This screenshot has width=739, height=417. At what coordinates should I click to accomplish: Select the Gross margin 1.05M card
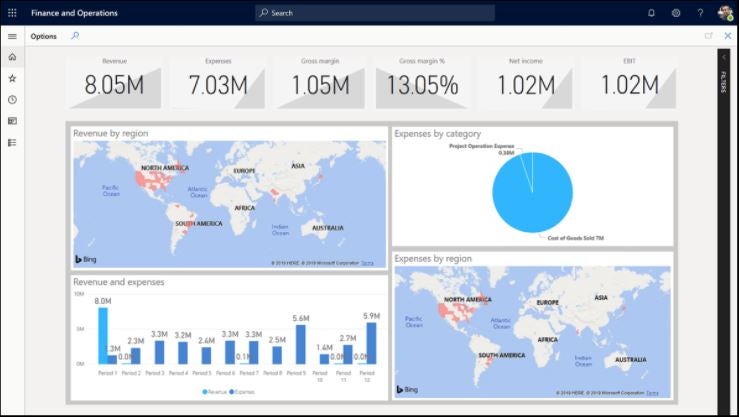(320, 82)
